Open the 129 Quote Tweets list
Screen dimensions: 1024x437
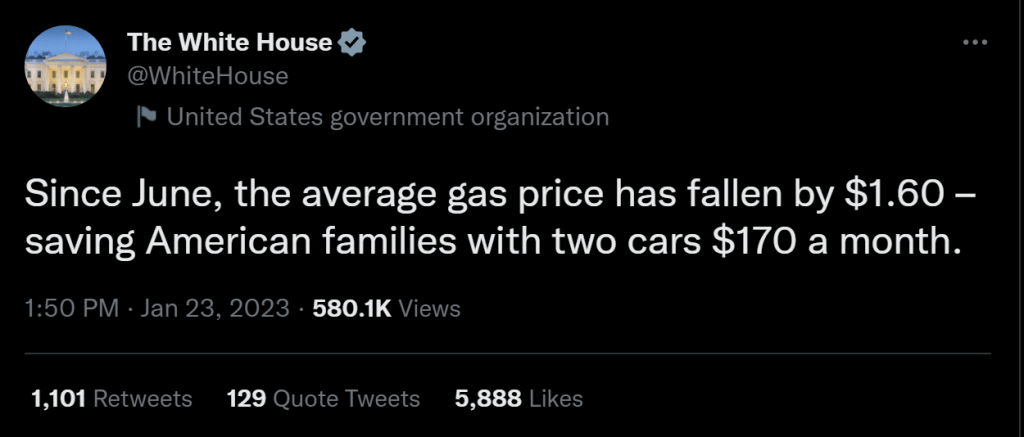(x=323, y=398)
